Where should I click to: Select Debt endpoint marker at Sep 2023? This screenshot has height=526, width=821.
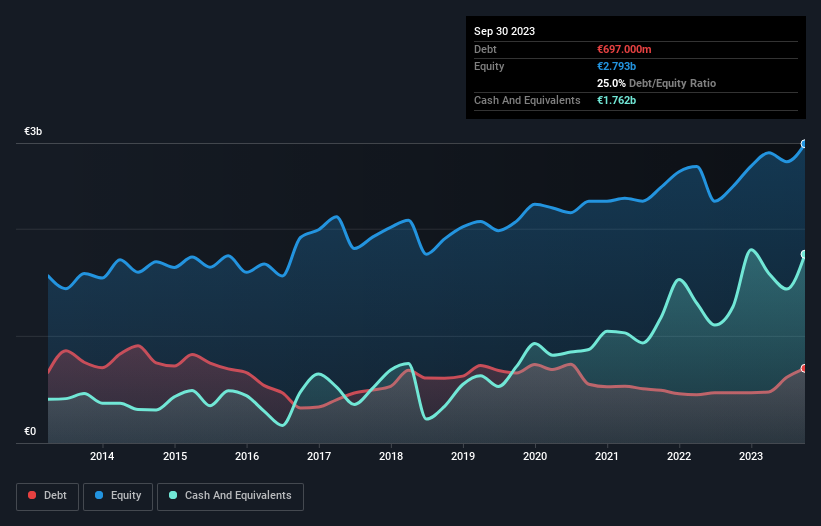[804, 368]
